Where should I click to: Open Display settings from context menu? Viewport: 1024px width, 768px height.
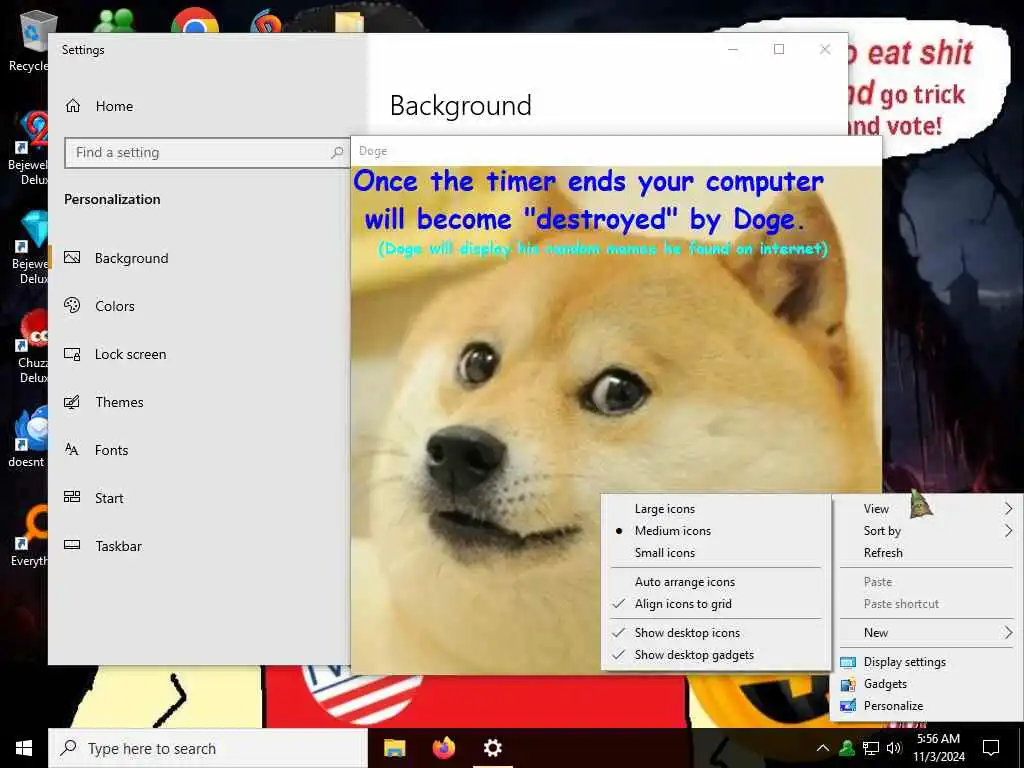point(927,662)
